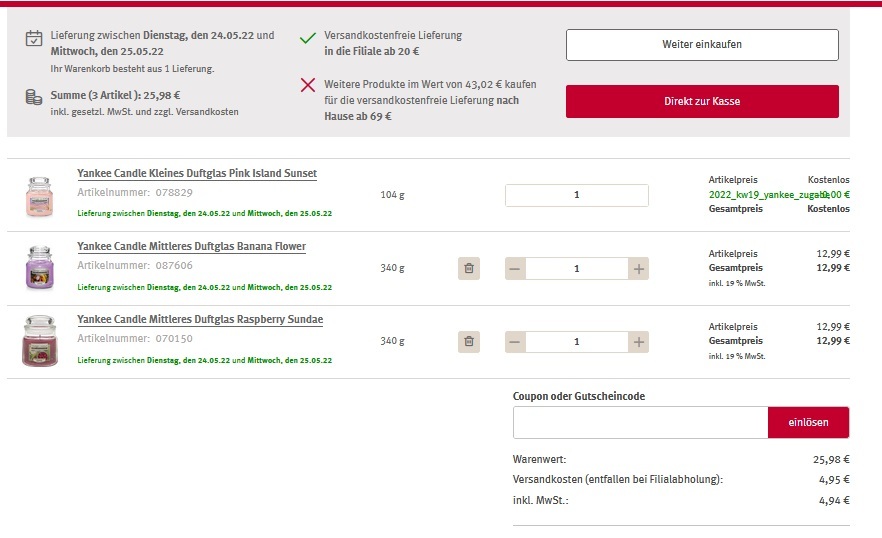
Task: Select article number 078829
Action: pyautogui.click(x=174, y=192)
